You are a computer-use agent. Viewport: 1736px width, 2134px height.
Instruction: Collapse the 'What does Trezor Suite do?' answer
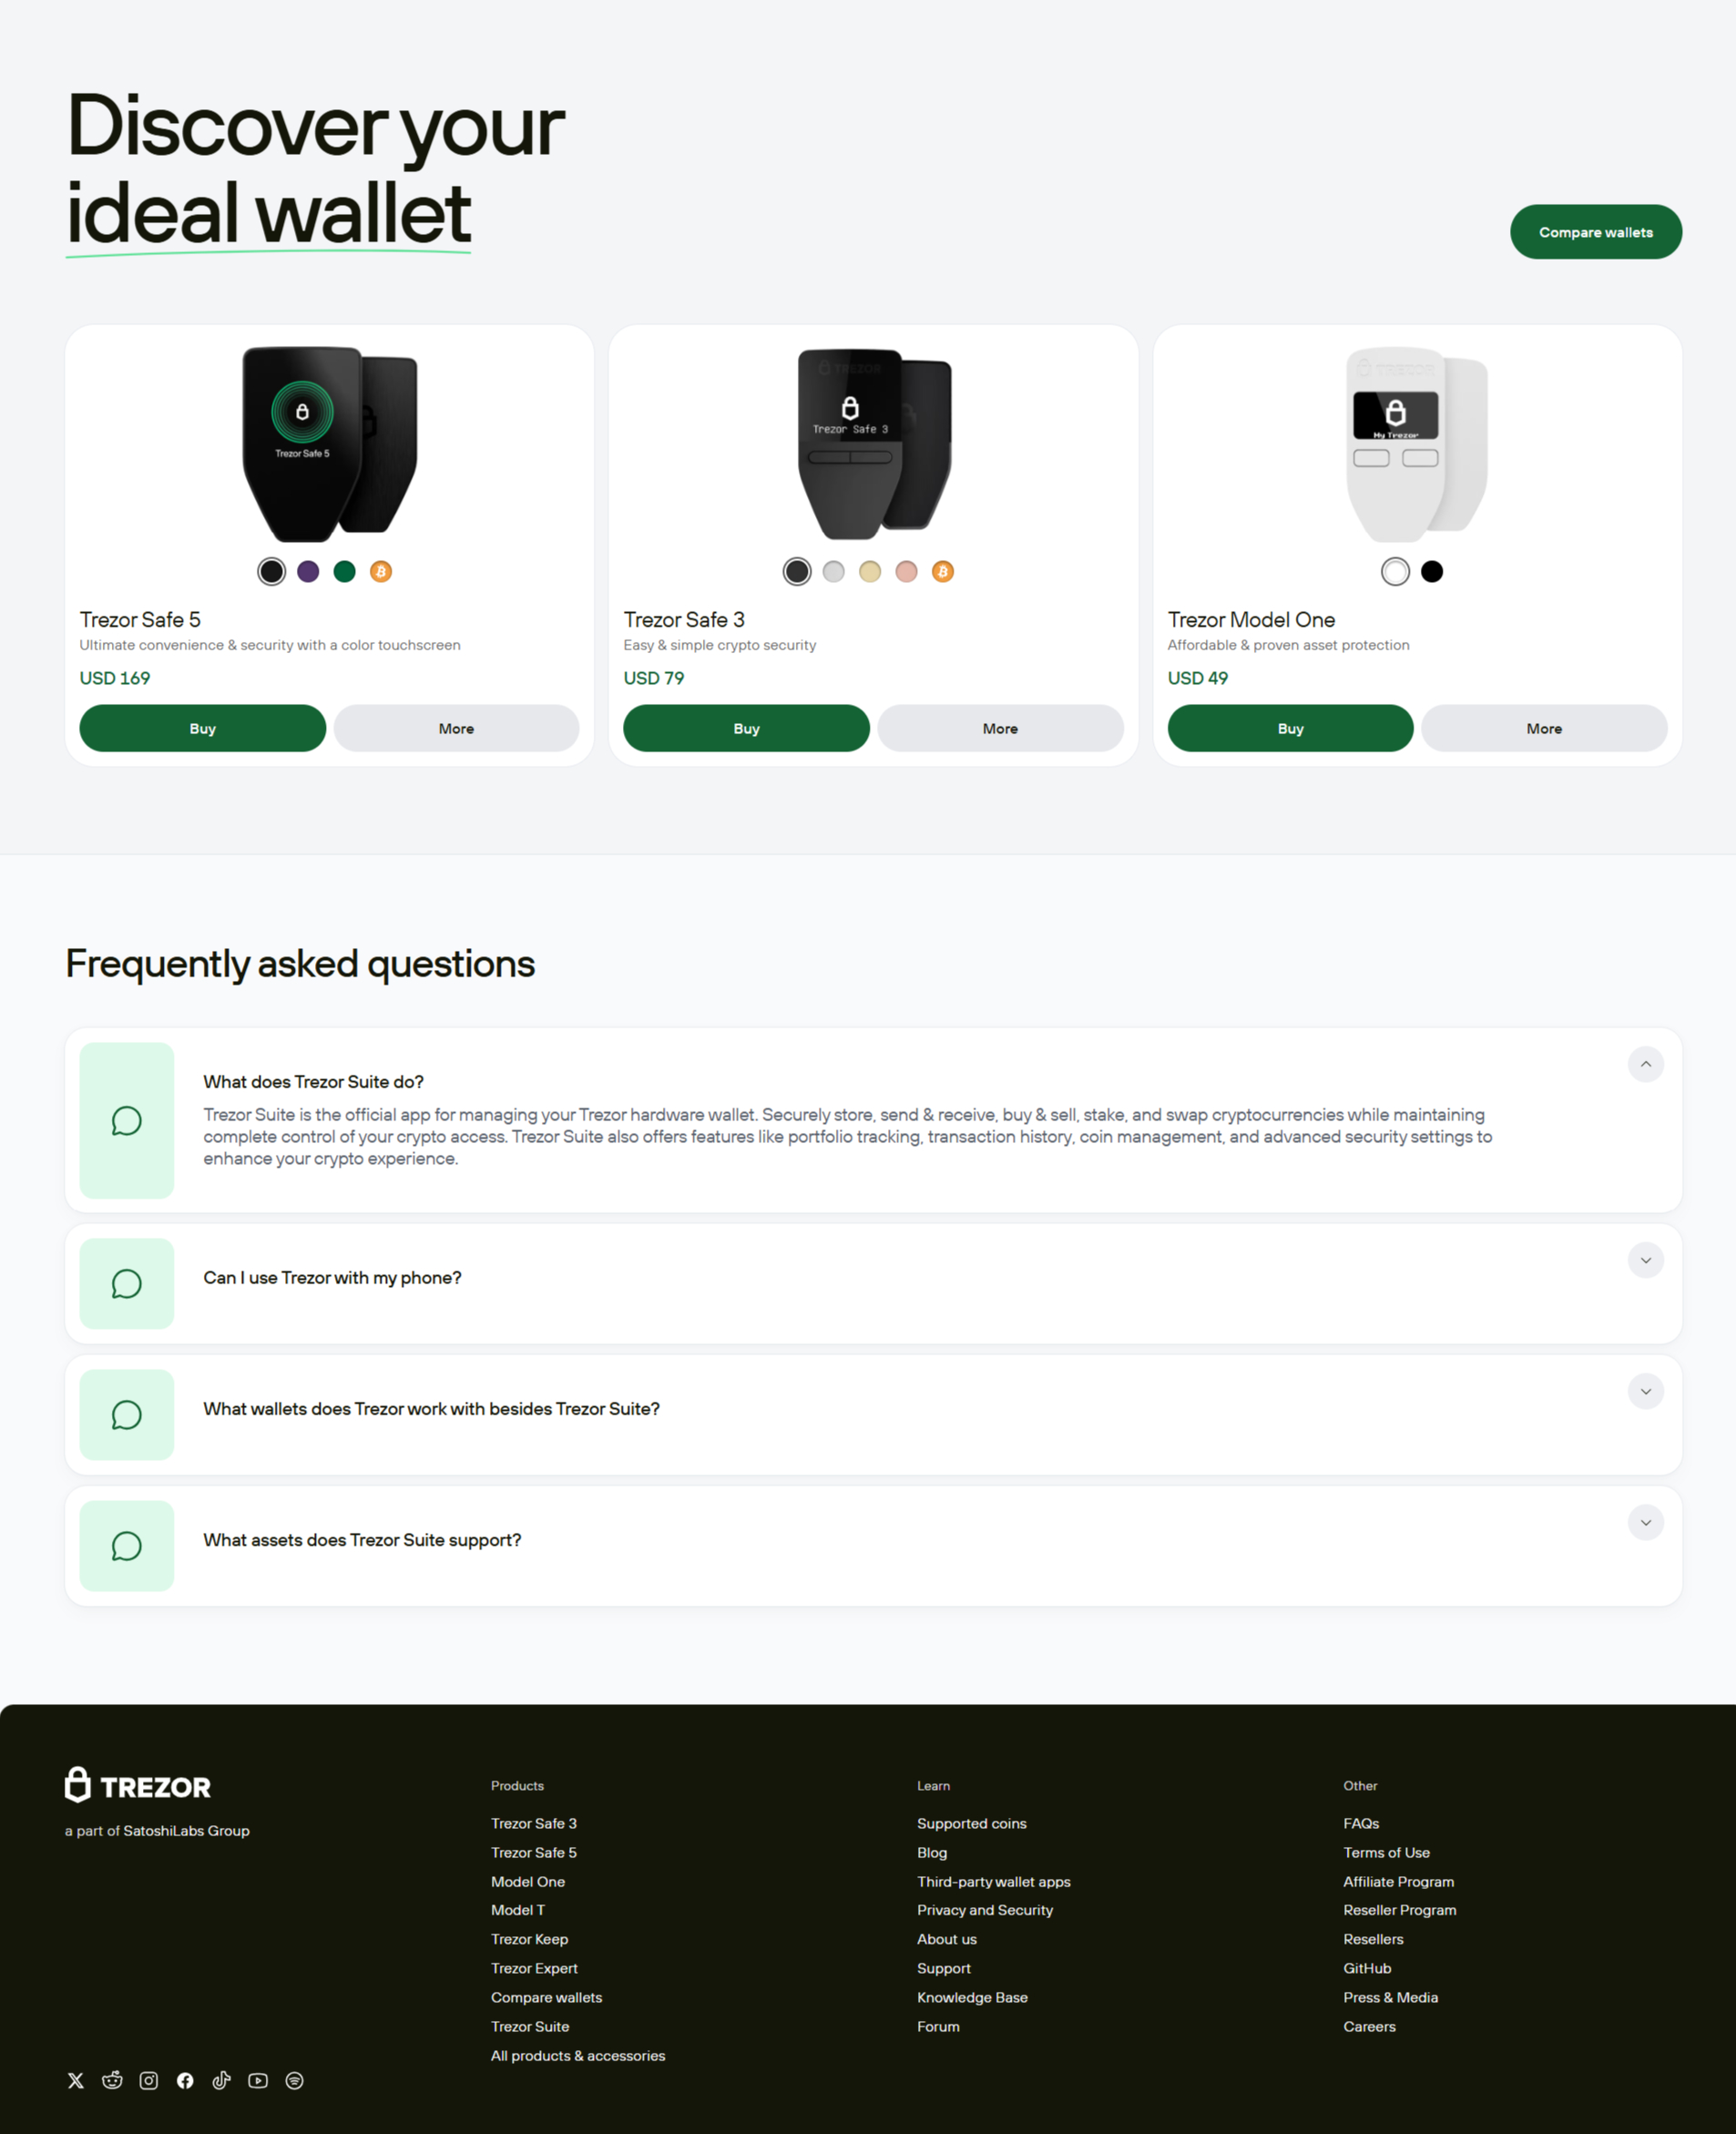1646,1064
